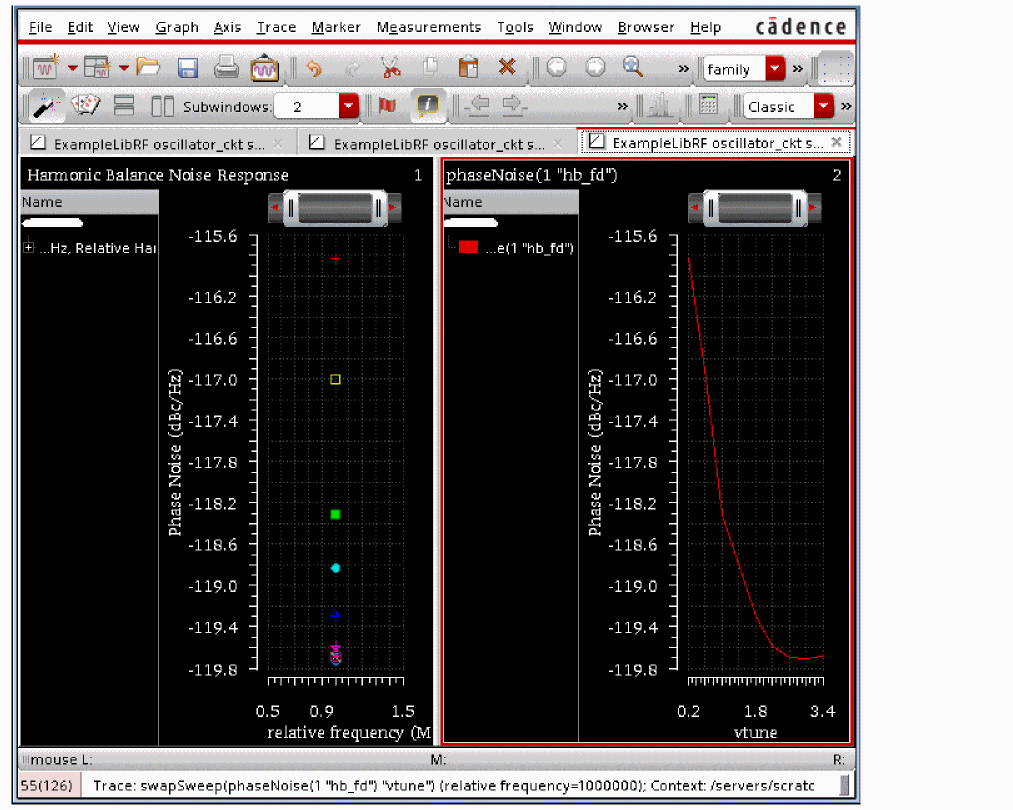Click the Cut scissors icon
This screenshot has width=1013, height=810.
click(390, 68)
